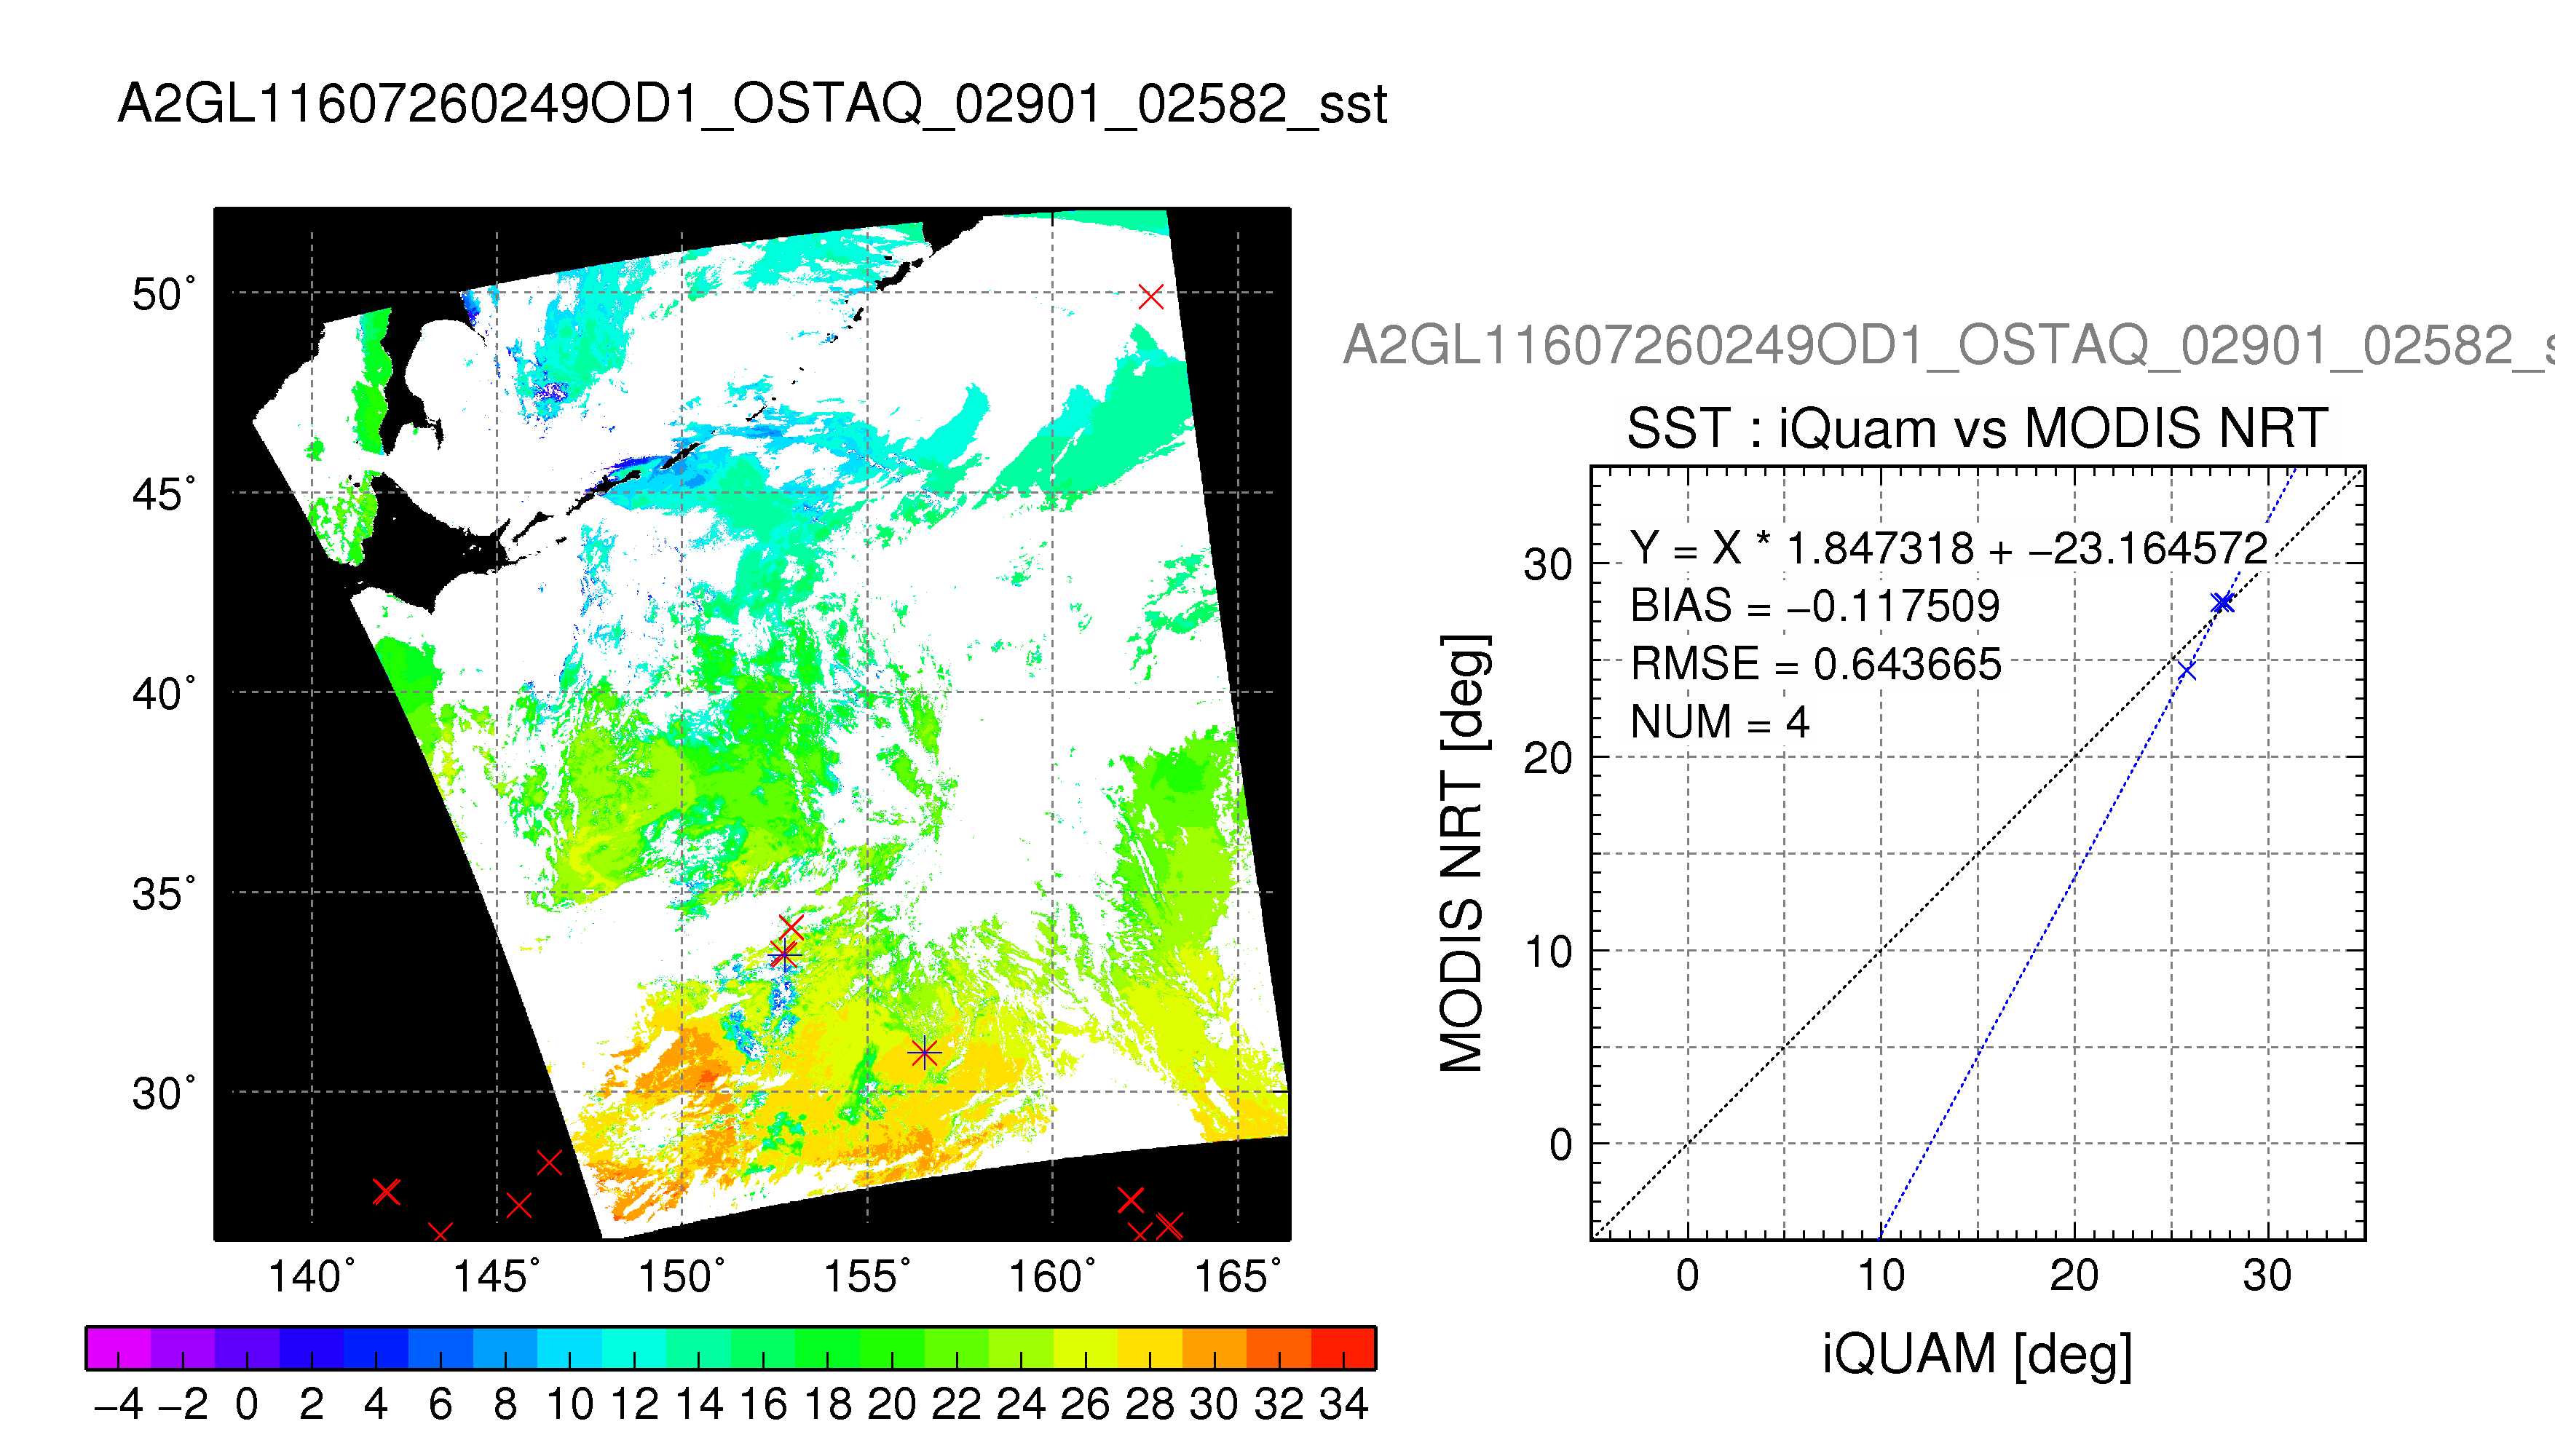Click the red-blue asterisk marker near 33°N 153°E

pos(785,956)
